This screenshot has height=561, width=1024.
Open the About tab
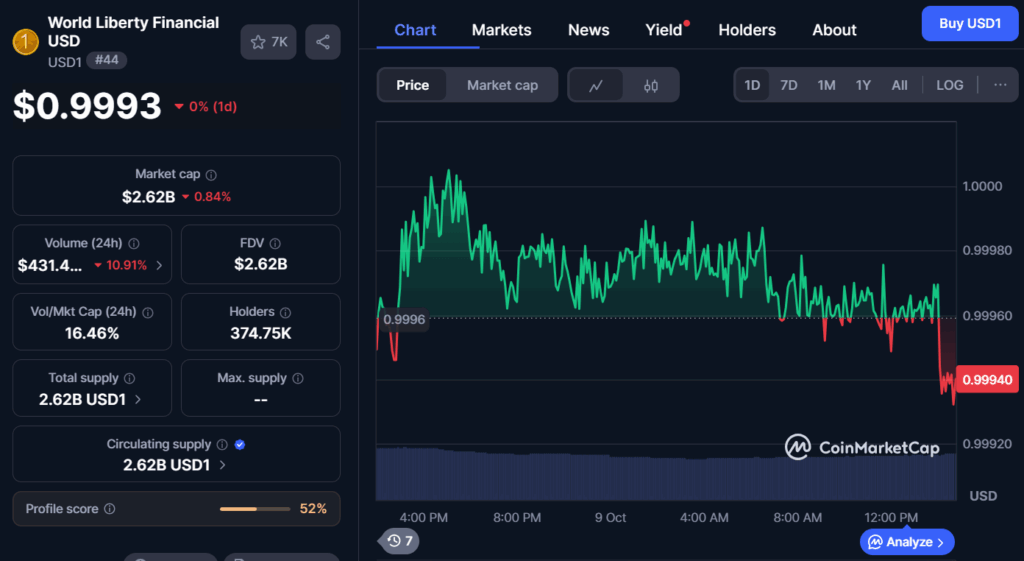(834, 30)
